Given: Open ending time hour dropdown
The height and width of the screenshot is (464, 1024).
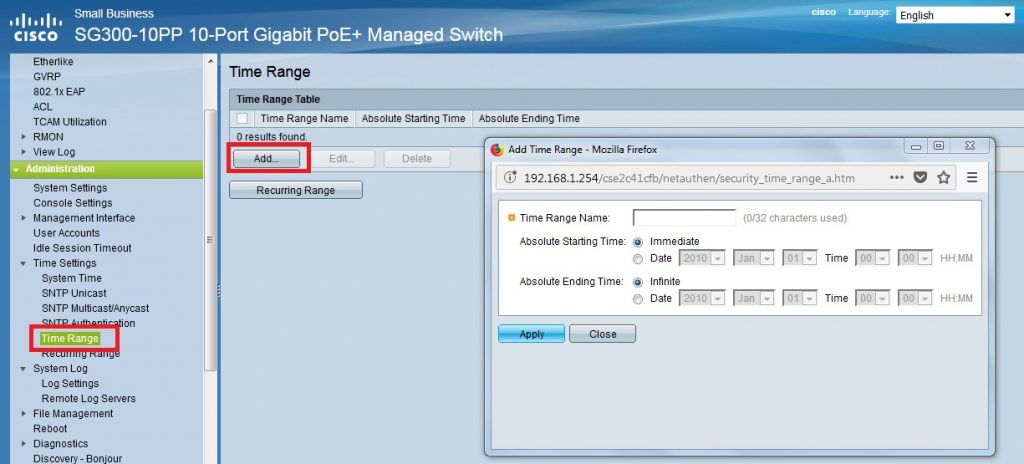Looking at the screenshot, I should (x=873, y=298).
